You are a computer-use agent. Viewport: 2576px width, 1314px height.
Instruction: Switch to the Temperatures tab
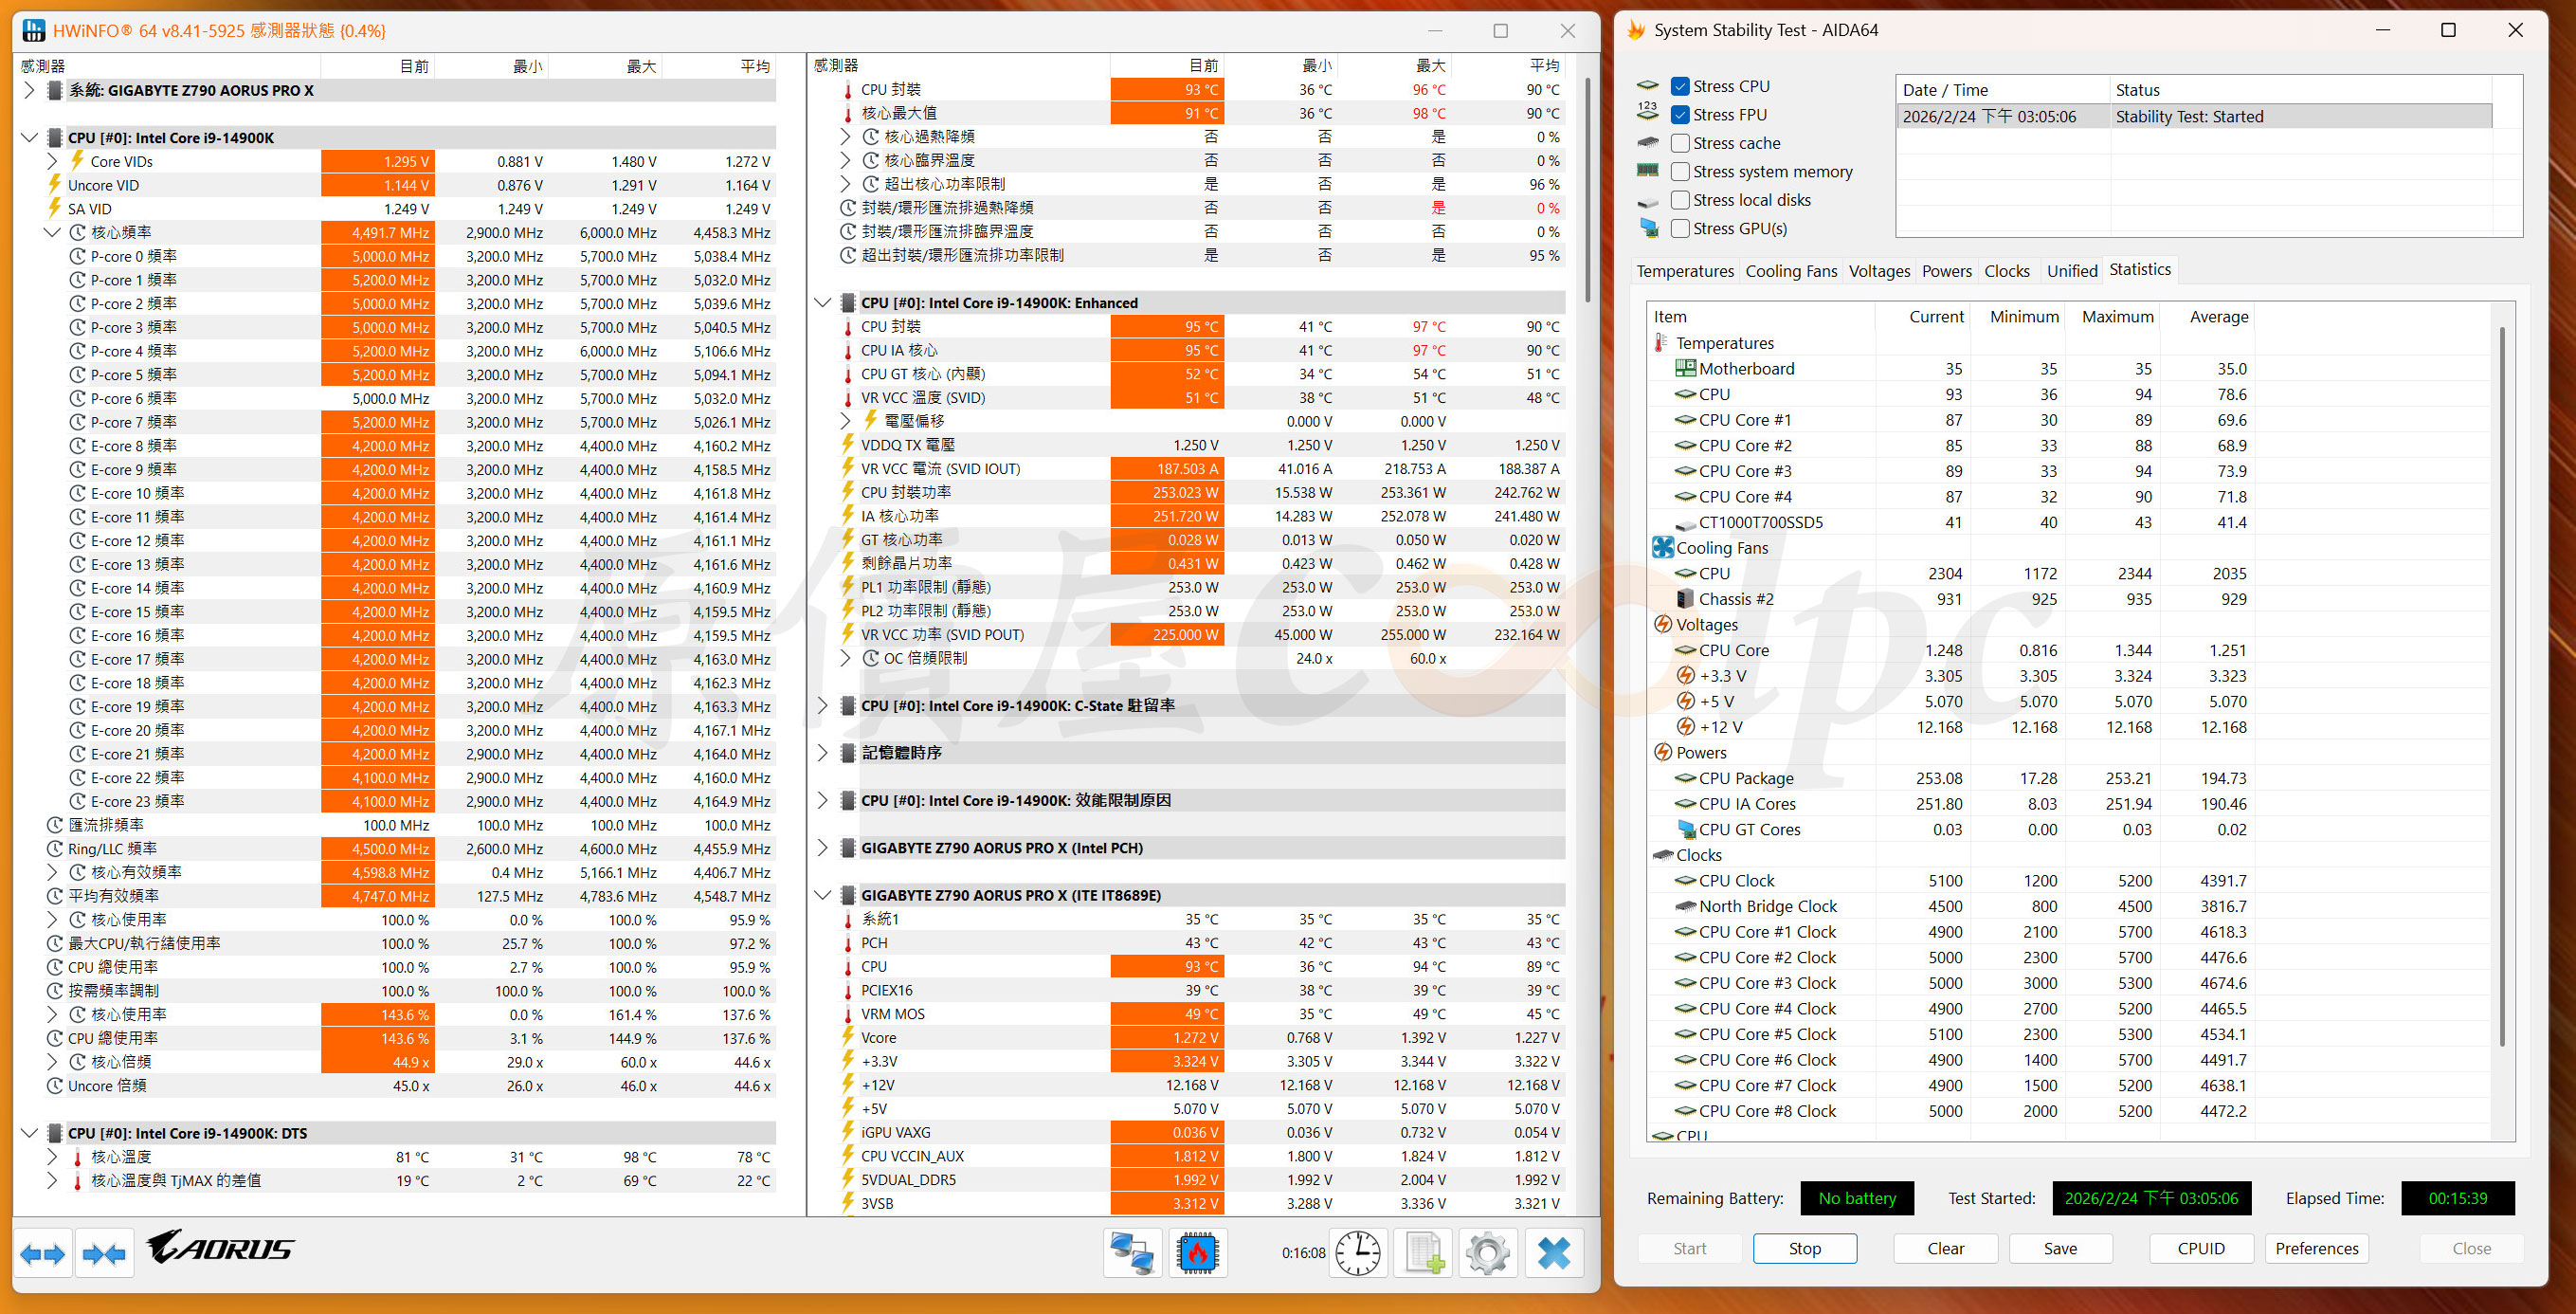tap(1685, 271)
